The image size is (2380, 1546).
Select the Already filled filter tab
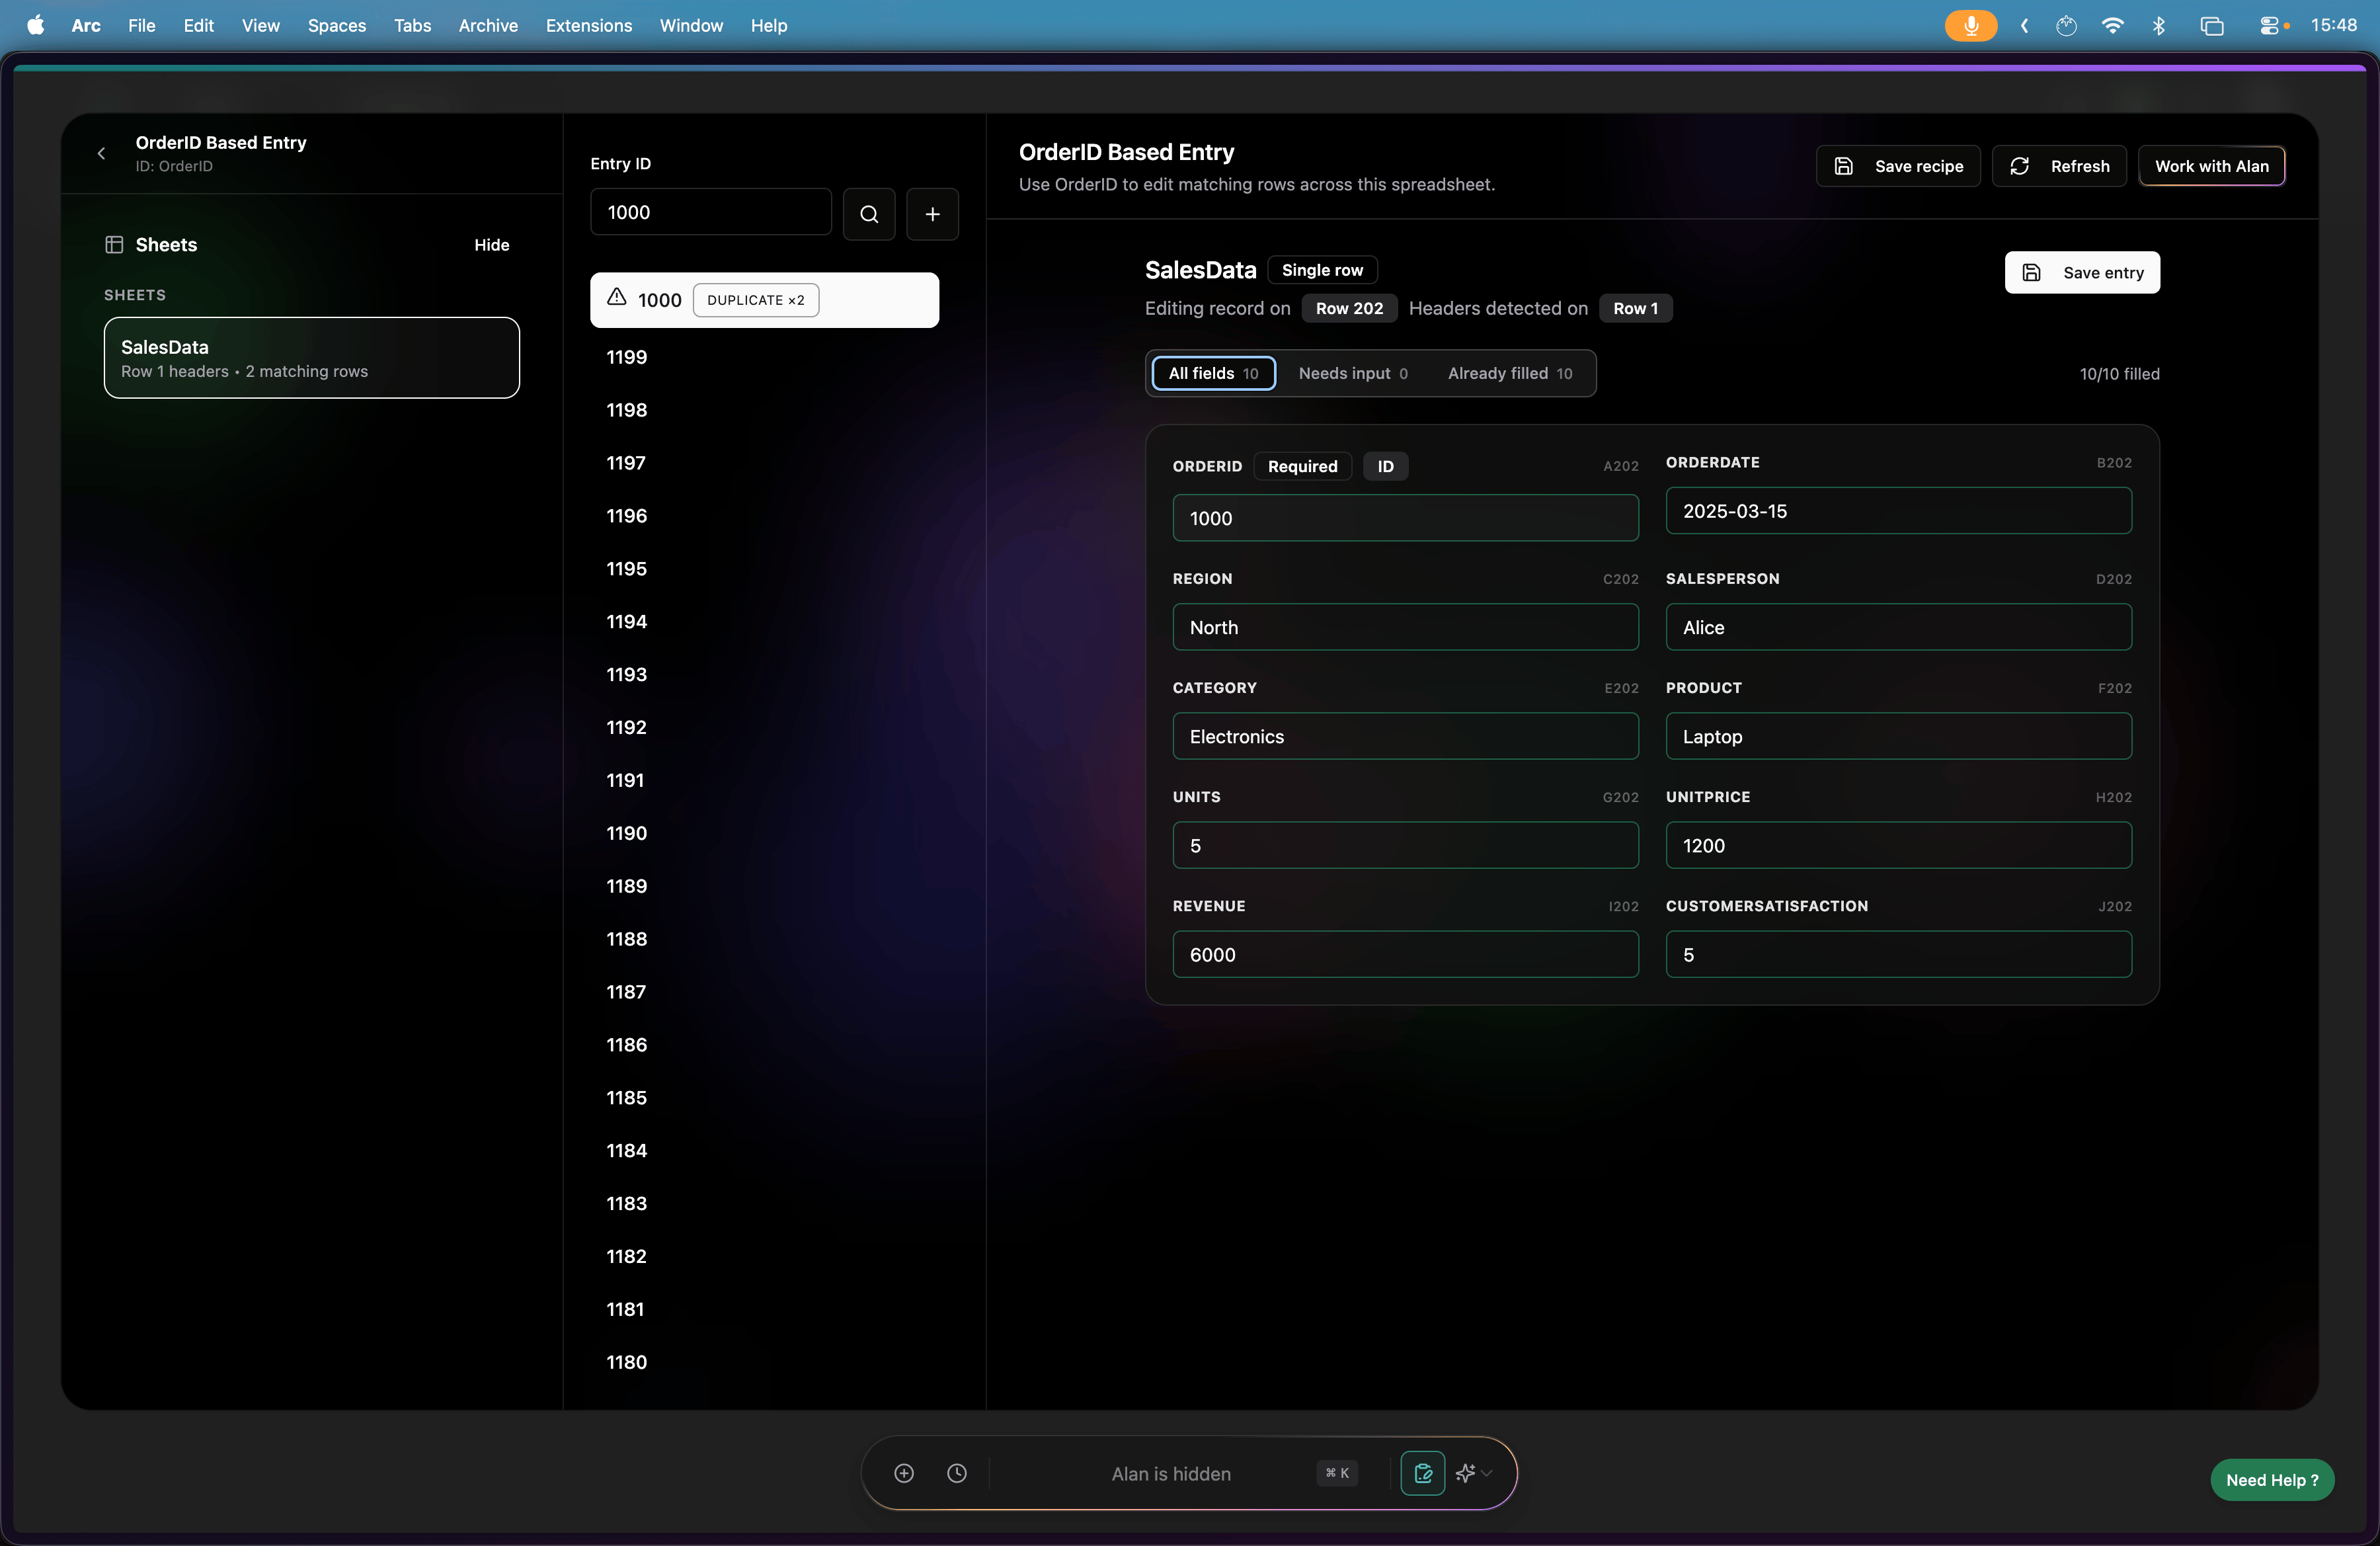tap(1509, 373)
